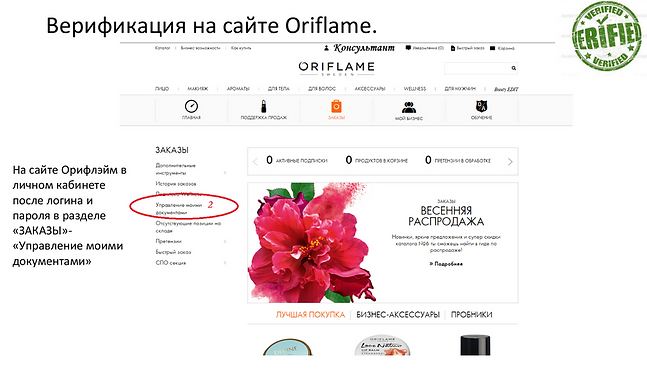Image resolution: width=647 pixels, height=370 pixels.
Task: Open the Wellness category menu
Action: (x=415, y=89)
